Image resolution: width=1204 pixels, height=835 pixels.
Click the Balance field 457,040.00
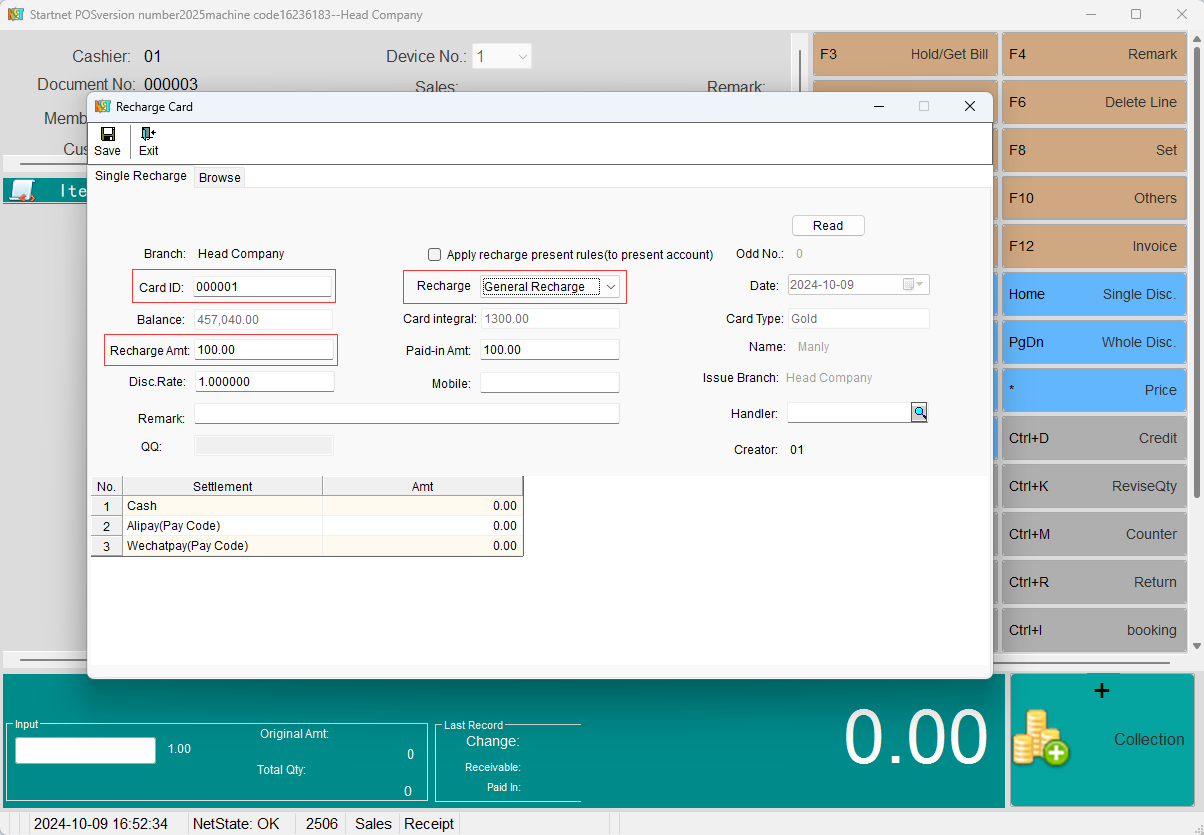click(x=262, y=320)
